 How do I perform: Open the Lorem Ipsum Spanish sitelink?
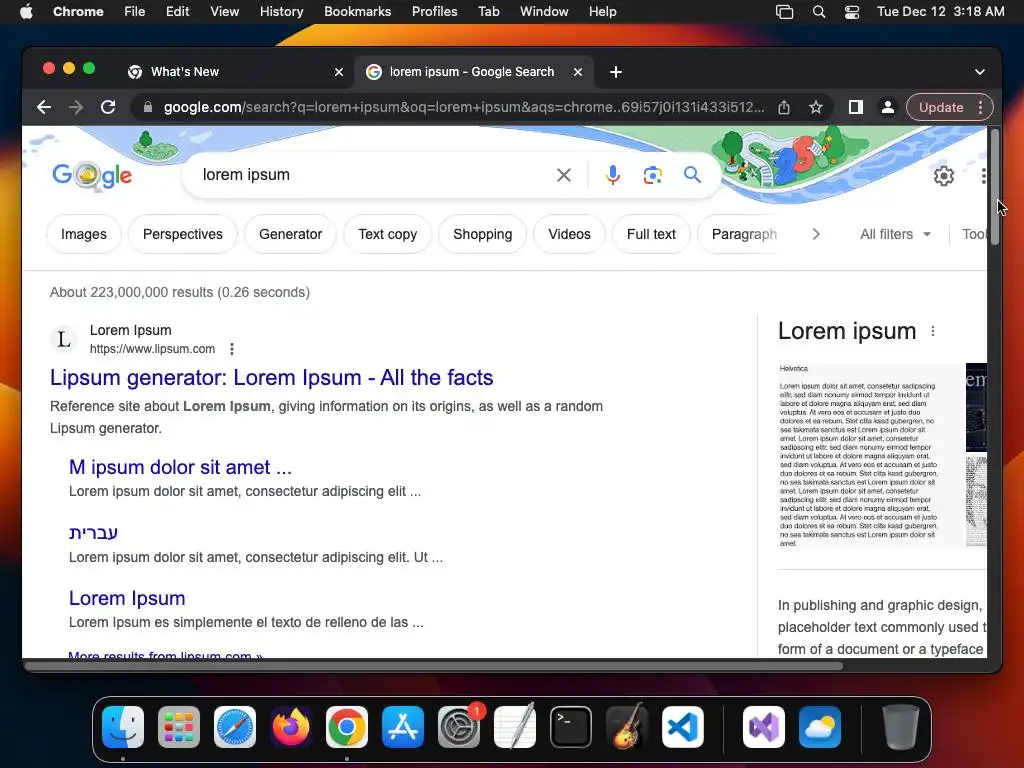pos(127,598)
